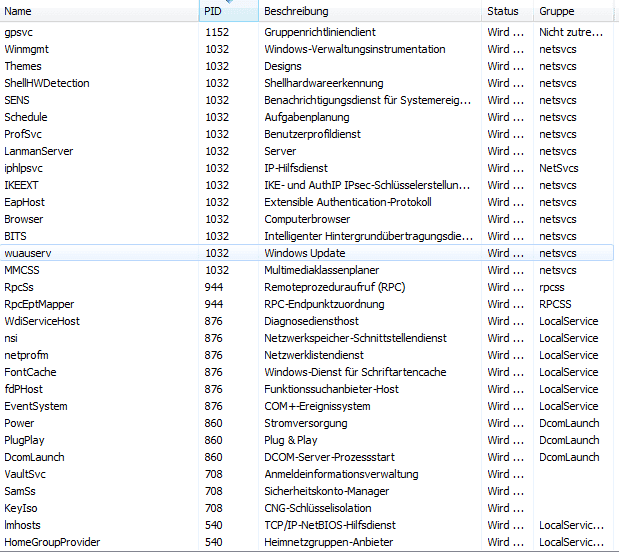
Task: Select the Themes service name
Action: (23, 66)
